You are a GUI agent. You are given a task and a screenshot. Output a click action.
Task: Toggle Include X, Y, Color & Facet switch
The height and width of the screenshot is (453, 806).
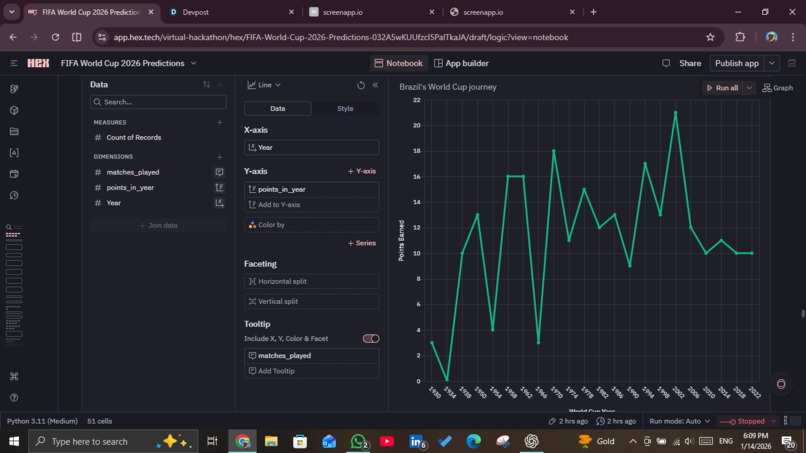point(371,338)
